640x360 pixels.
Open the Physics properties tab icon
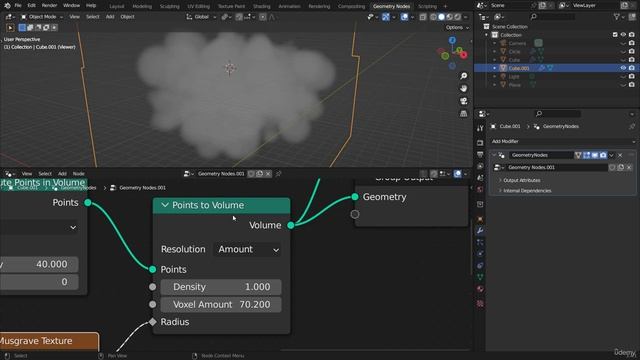pyautogui.click(x=480, y=253)
